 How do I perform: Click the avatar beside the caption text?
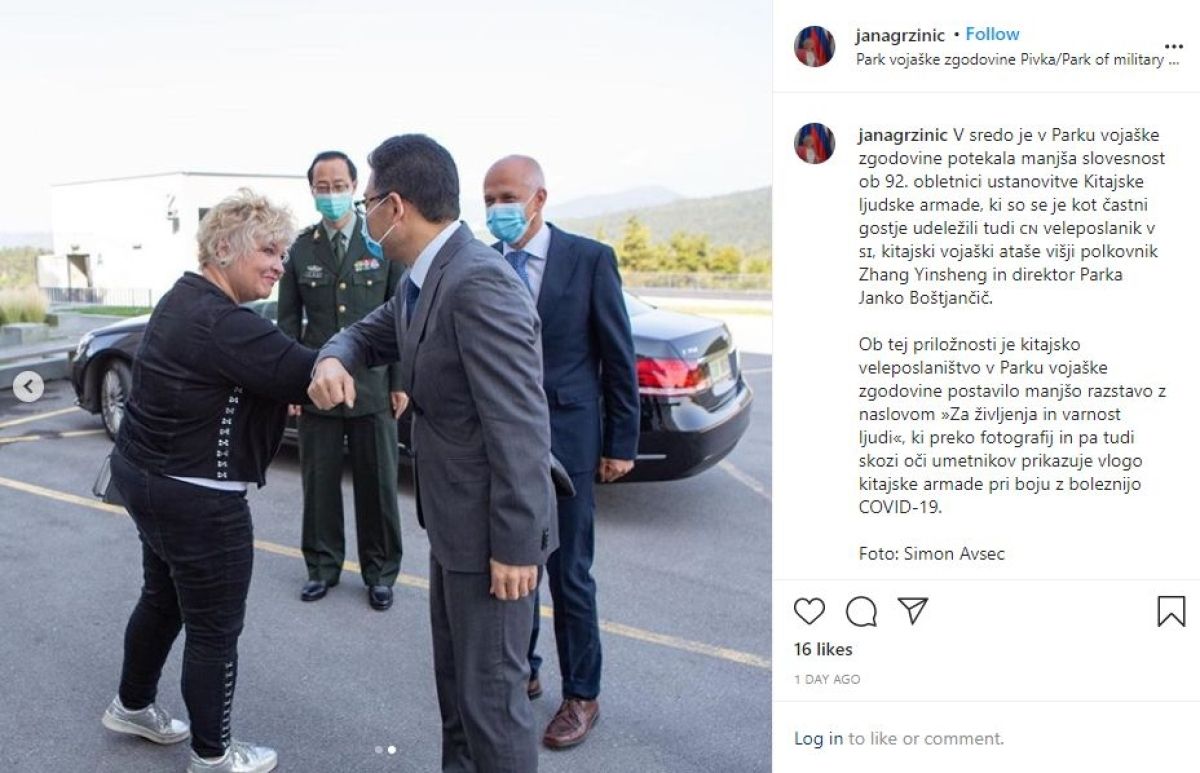click(x=814, y=143)
